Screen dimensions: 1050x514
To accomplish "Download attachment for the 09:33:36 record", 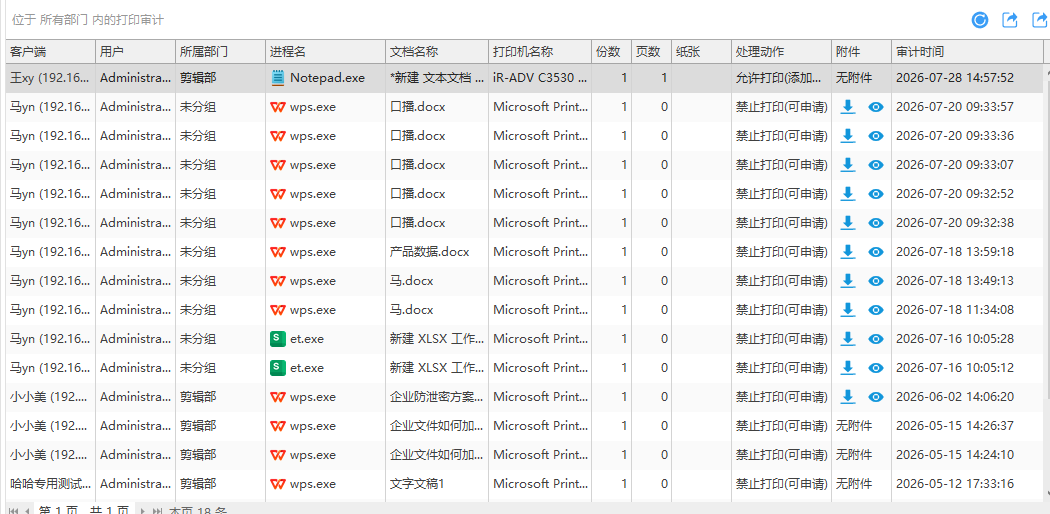I will coord(848,136).
